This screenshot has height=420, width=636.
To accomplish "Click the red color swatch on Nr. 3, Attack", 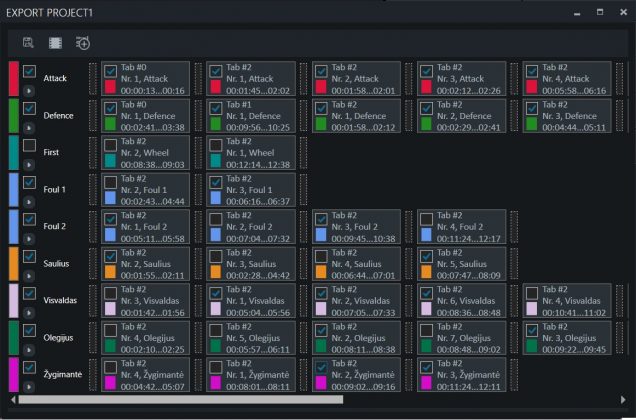I will [427, 88].
